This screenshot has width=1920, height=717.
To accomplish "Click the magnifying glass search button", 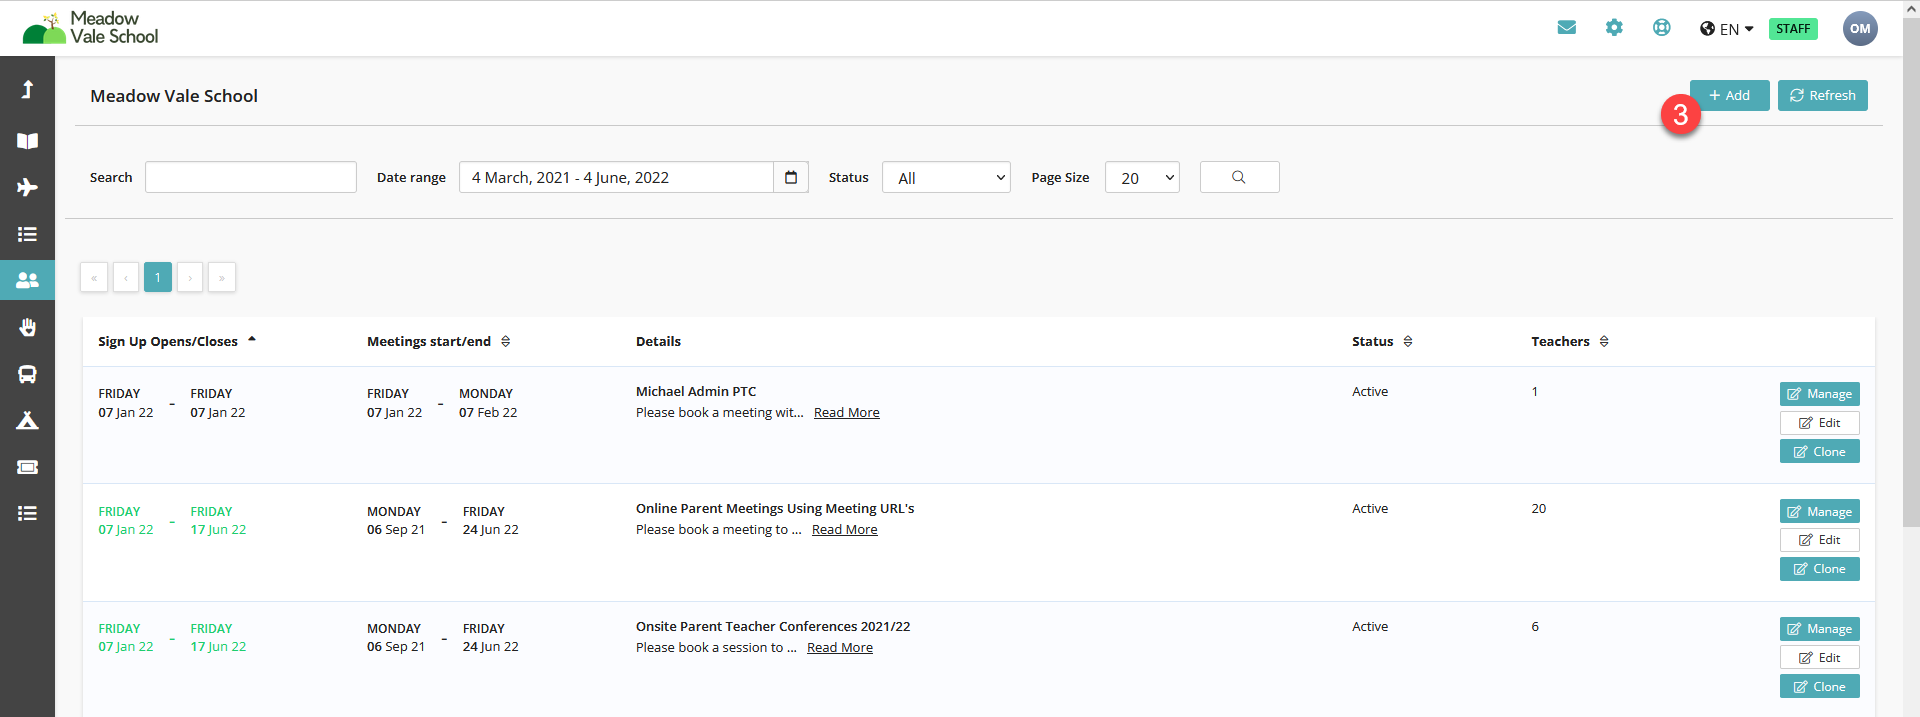I will coord(1239,177).
